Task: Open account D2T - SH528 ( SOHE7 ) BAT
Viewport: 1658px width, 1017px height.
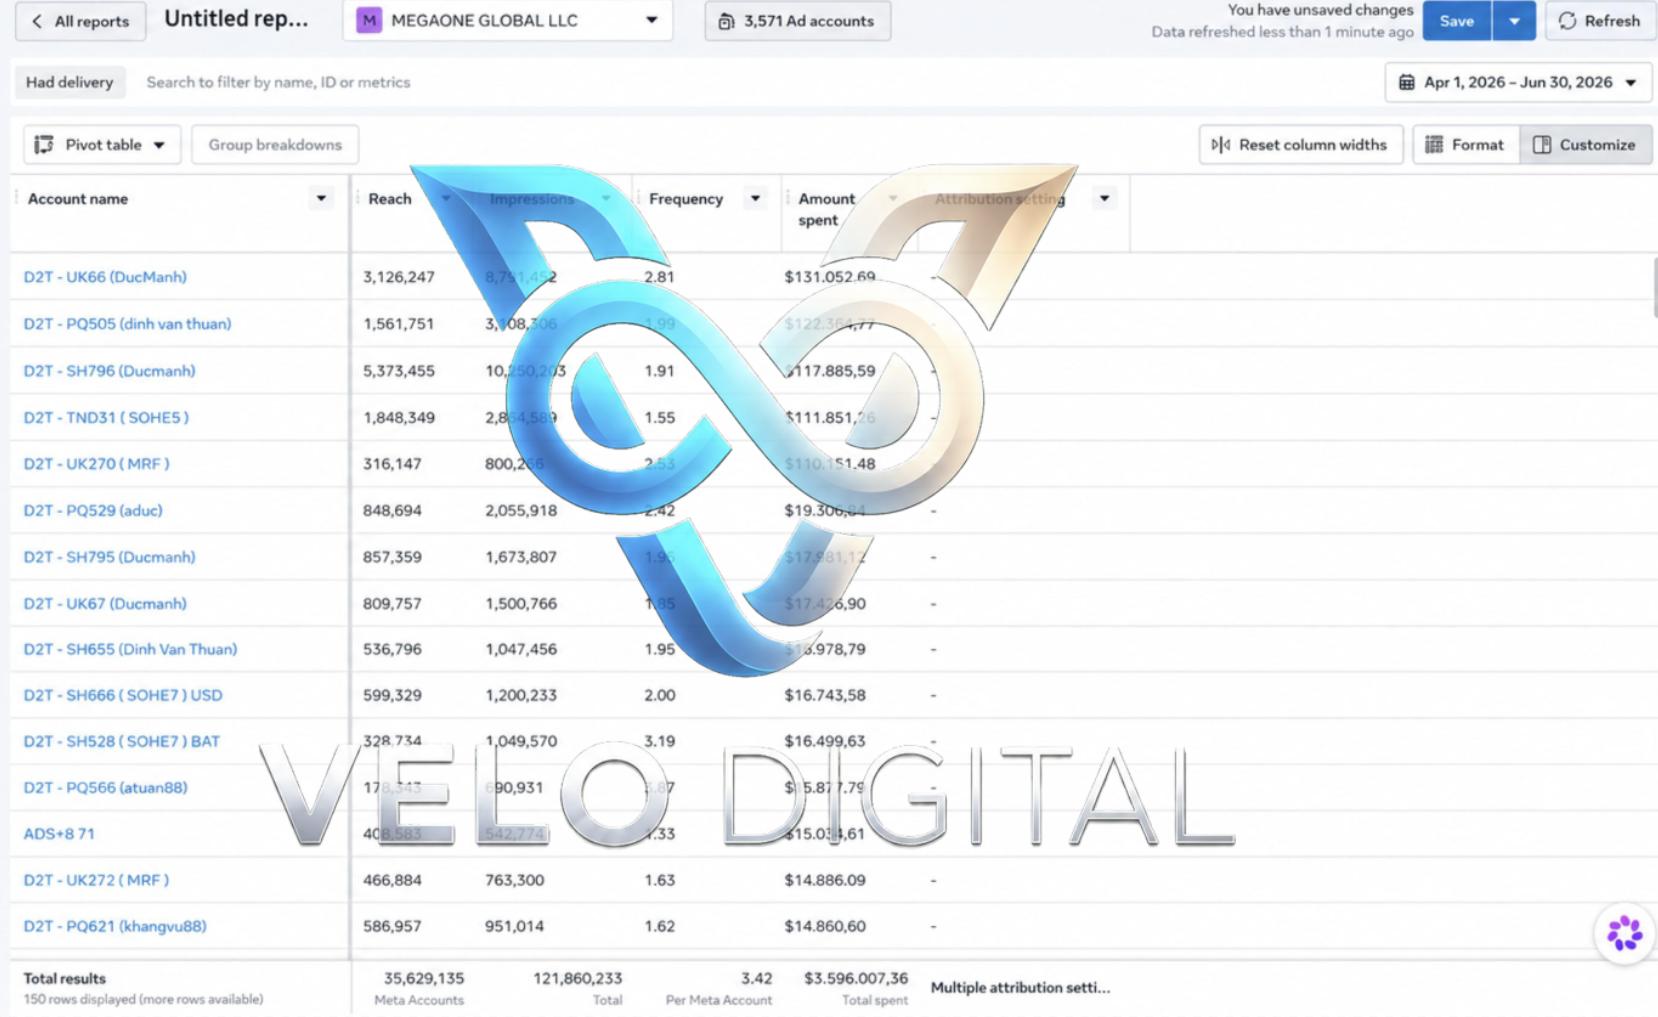Action: [x=121, y=741]
